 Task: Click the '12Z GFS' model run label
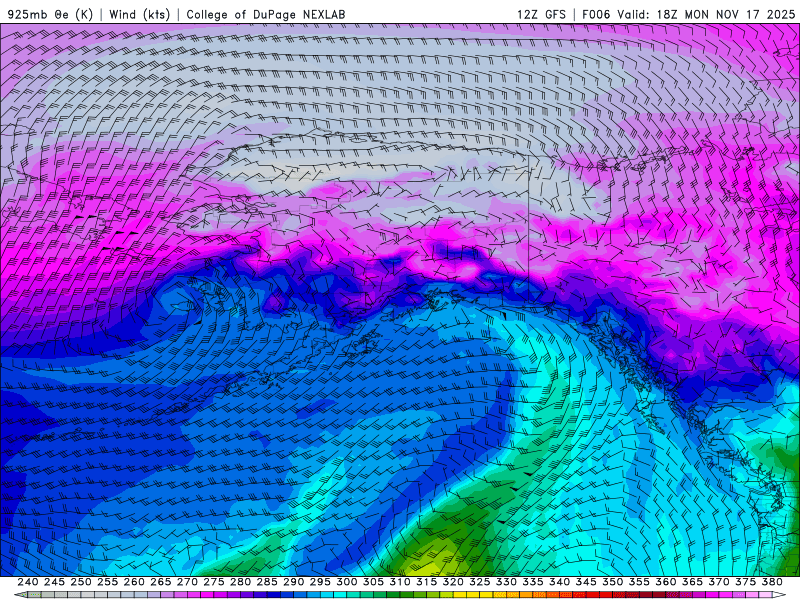541,14
